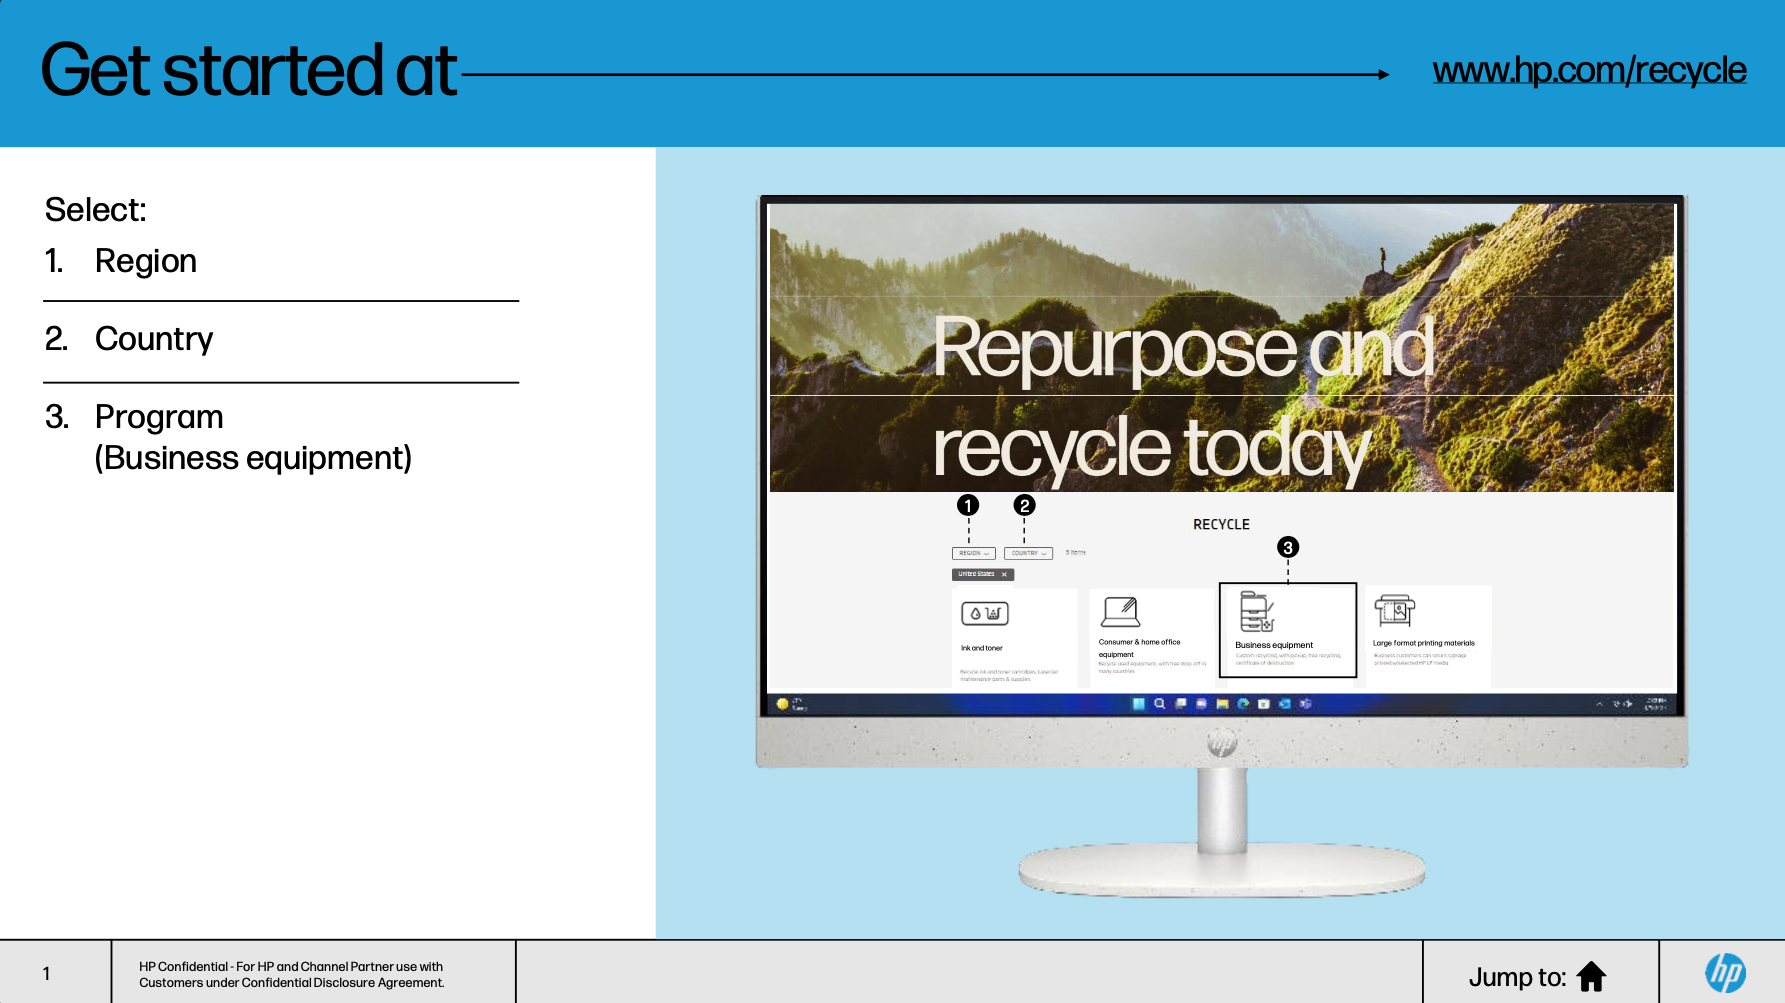
Task: Select the Business equipment title text
Action: [x=1274, y=645]
